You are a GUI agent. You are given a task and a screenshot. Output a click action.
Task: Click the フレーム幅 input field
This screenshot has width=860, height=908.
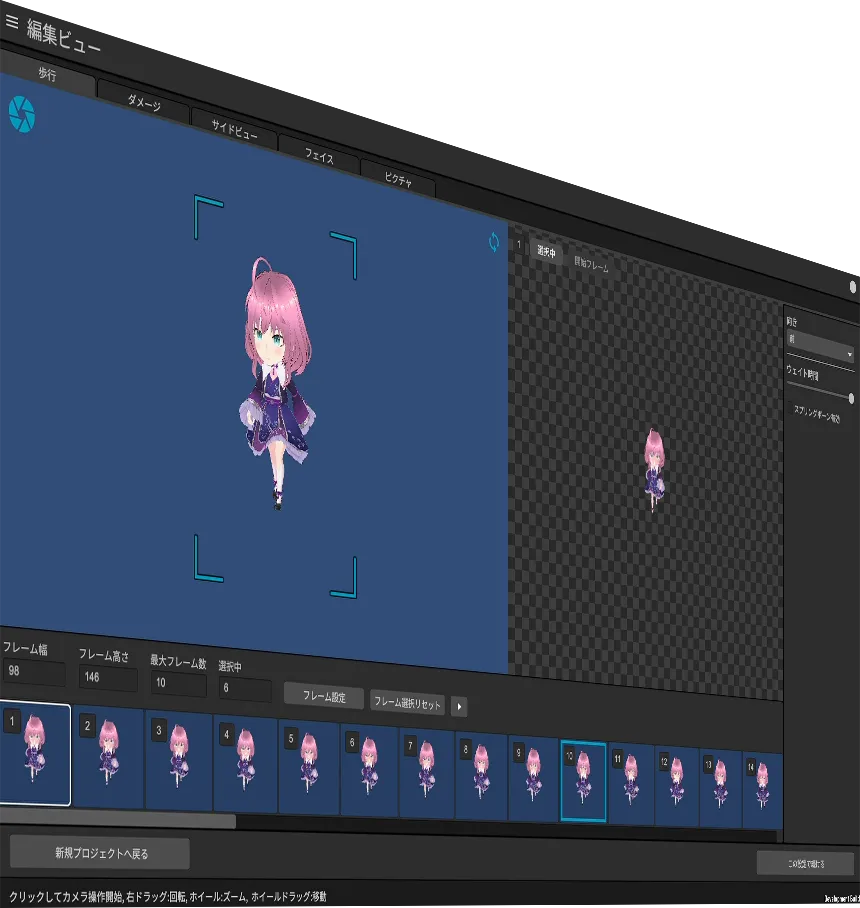33,672
